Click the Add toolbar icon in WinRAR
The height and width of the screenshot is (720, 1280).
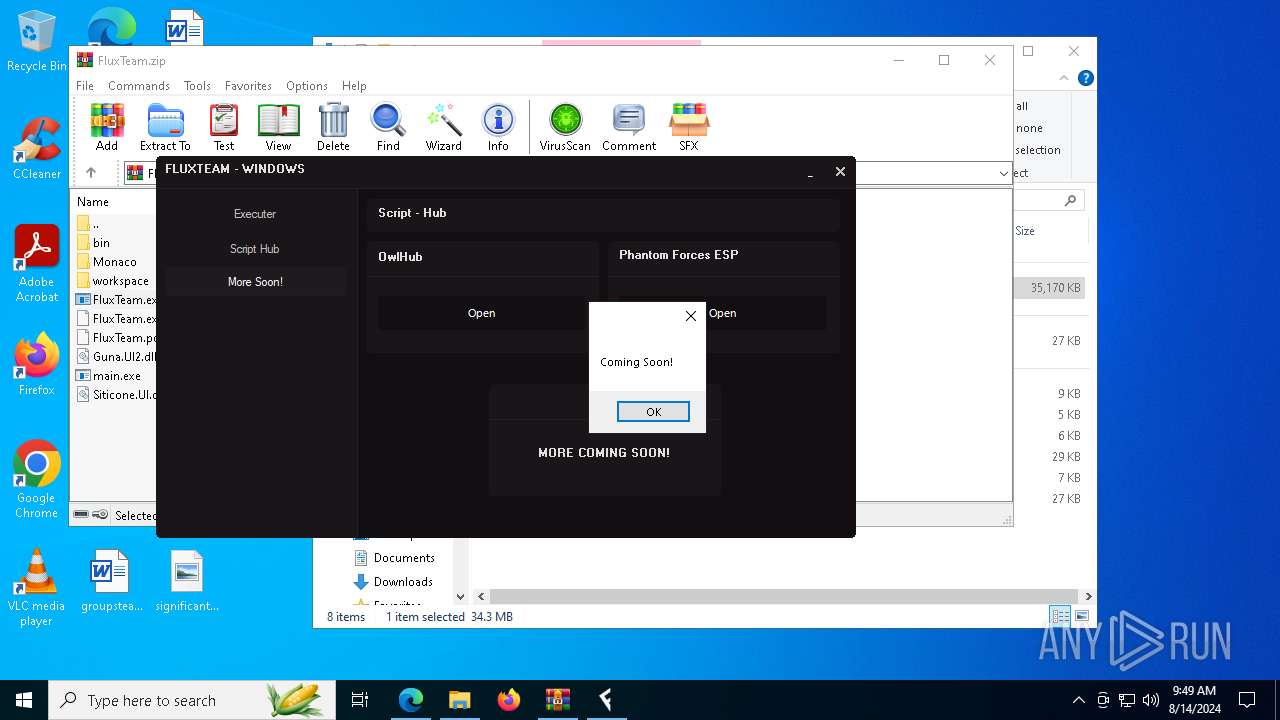[x=107, y=127]
